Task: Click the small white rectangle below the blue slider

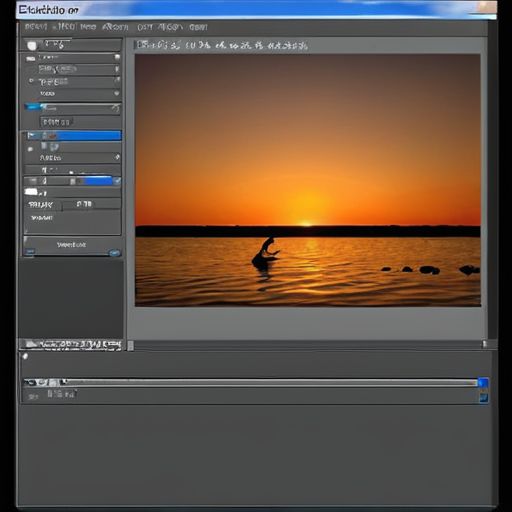Action: [31, 192]
